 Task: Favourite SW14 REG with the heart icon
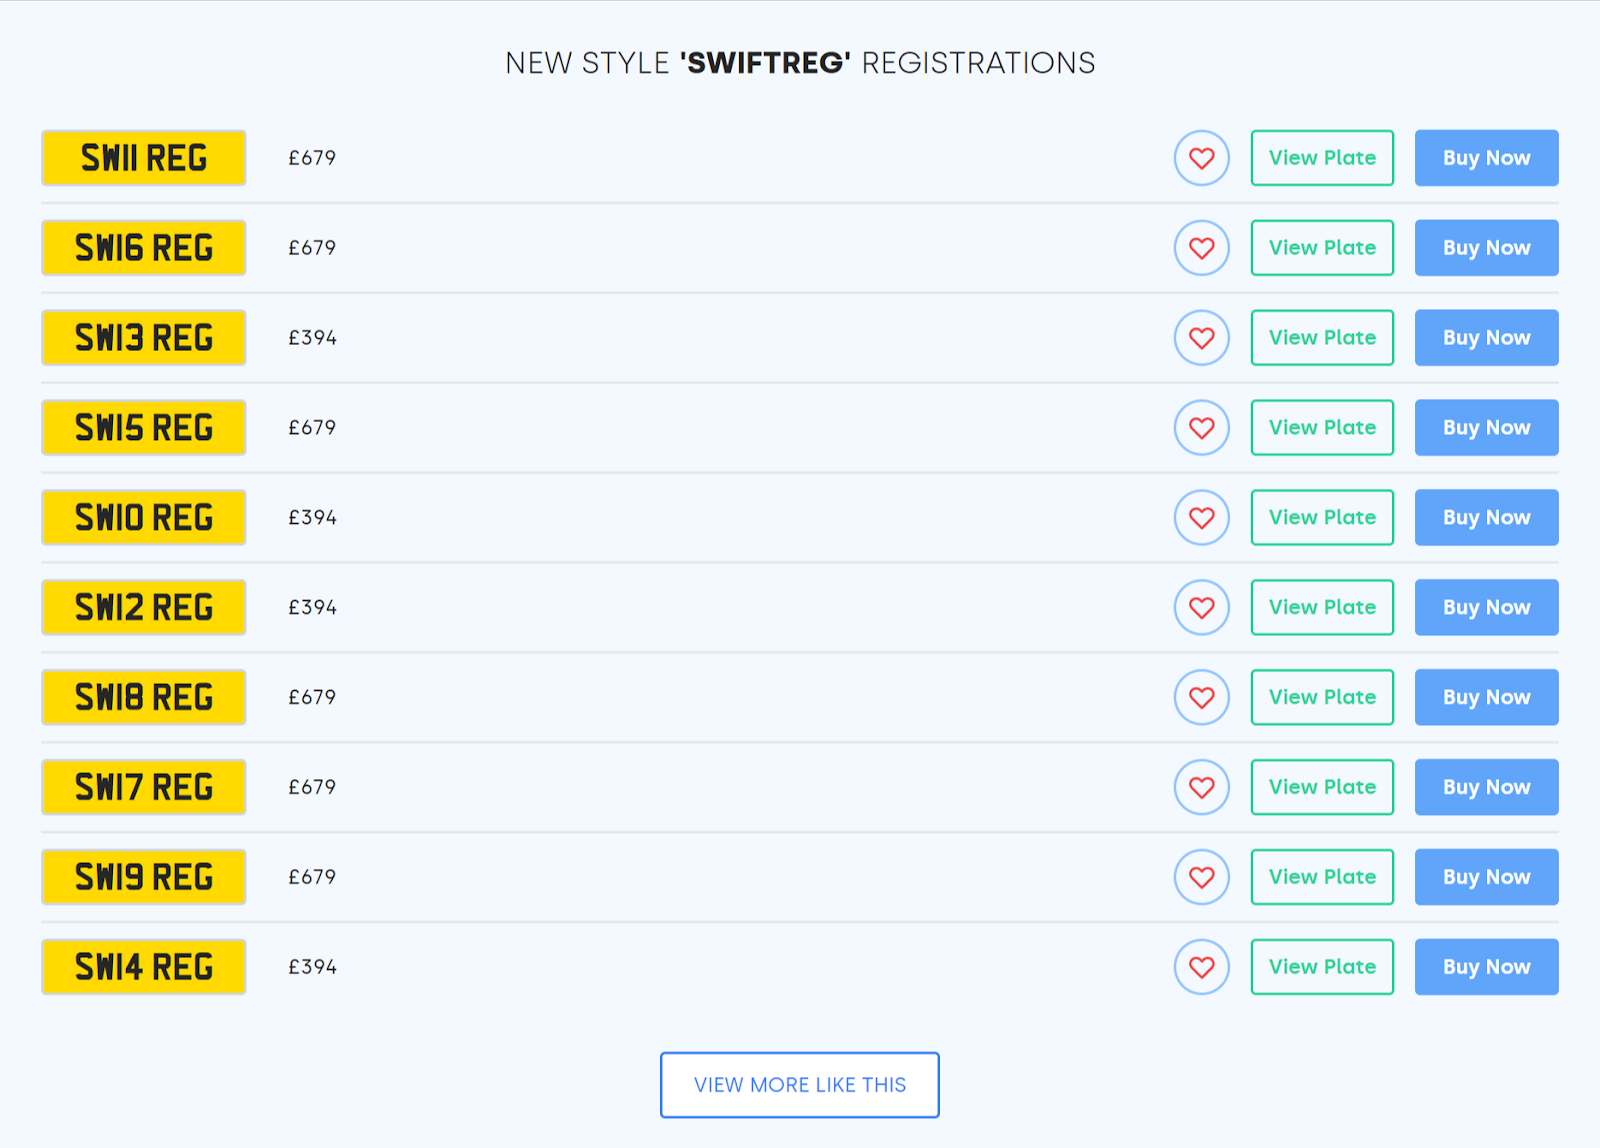click(1201, 967)
